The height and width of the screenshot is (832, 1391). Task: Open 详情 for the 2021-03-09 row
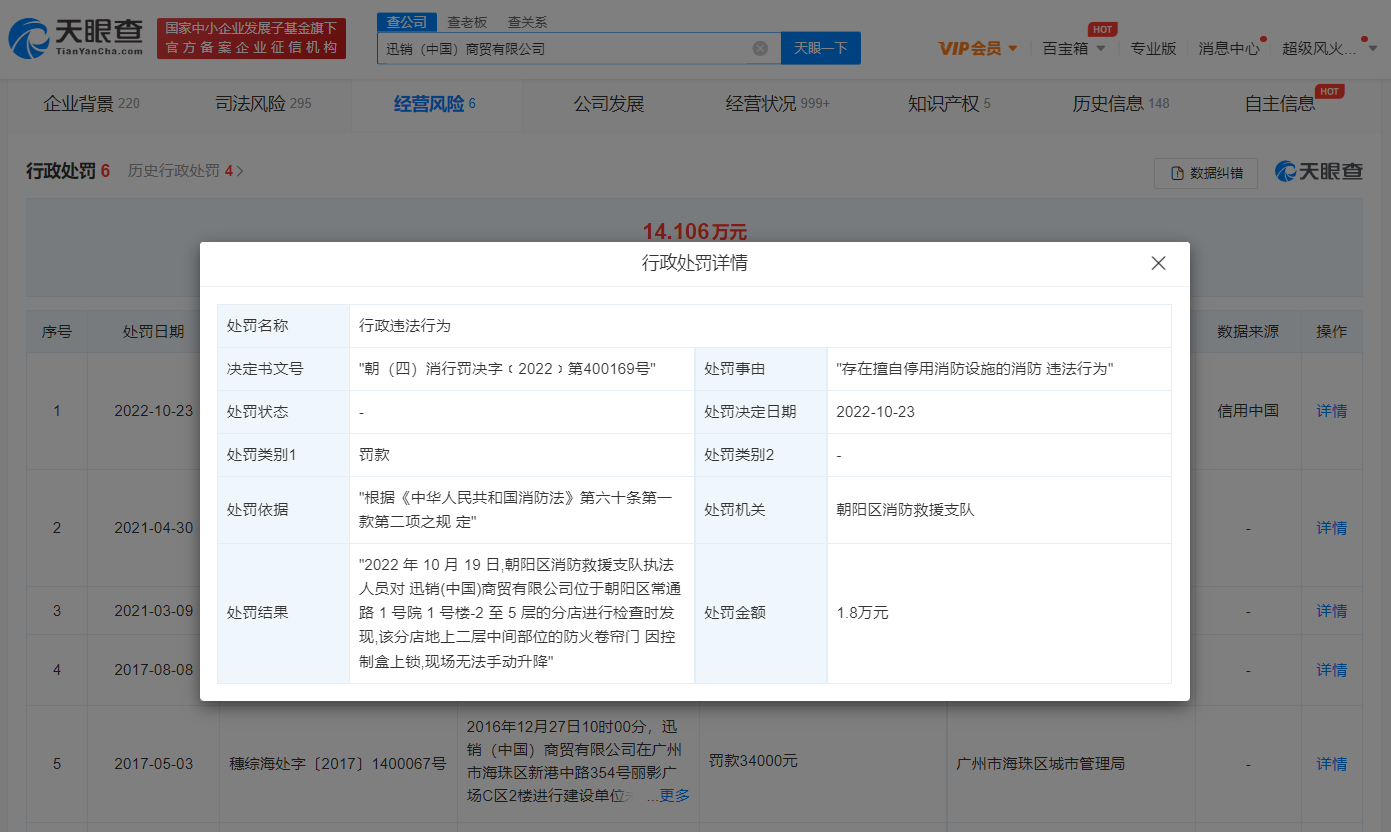tap(1331, 611)
